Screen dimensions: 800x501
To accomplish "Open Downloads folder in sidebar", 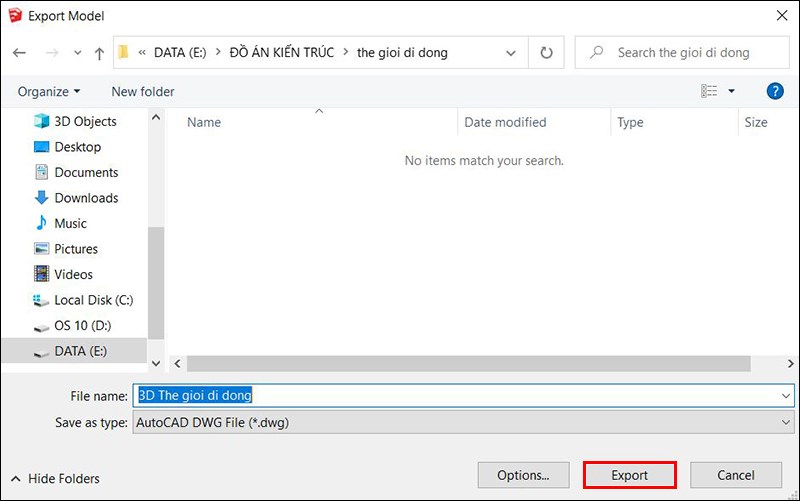I will 86,198.
